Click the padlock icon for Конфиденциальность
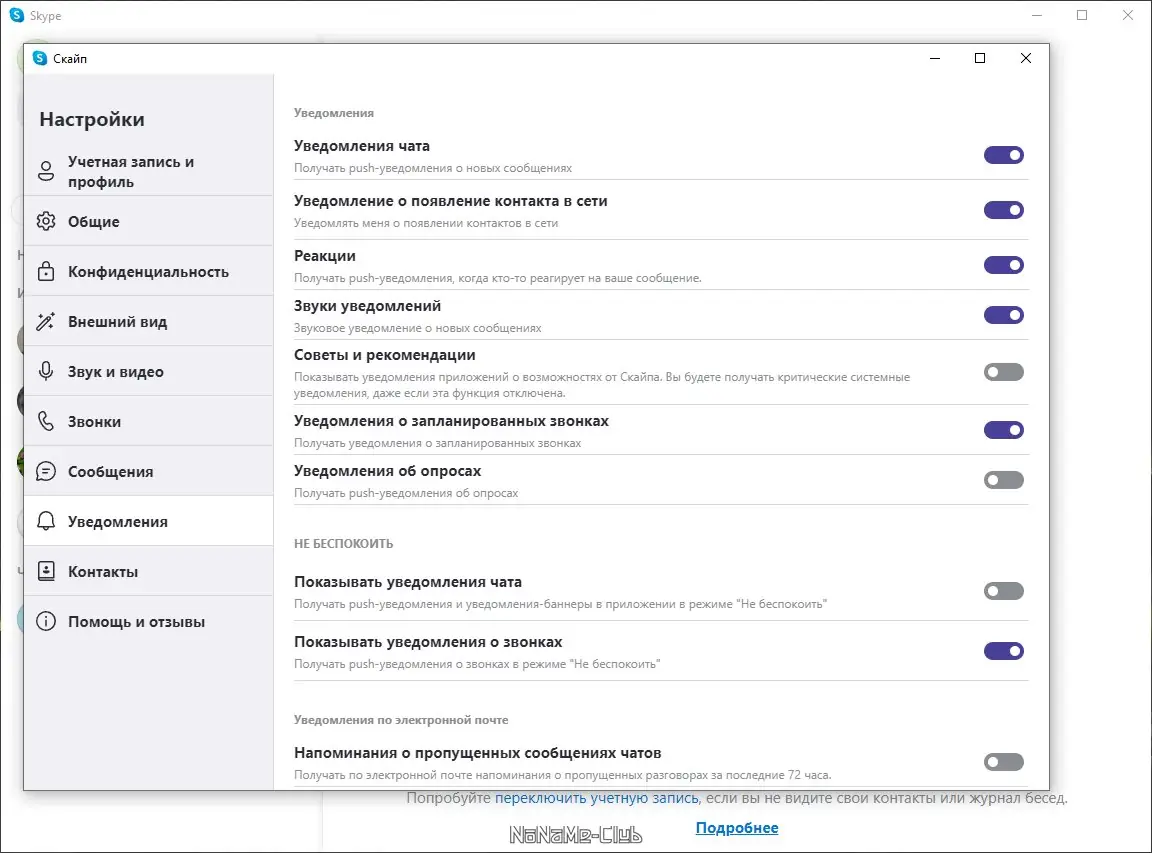Viewport: 1152px width, 853px height. tap(45, 271)
